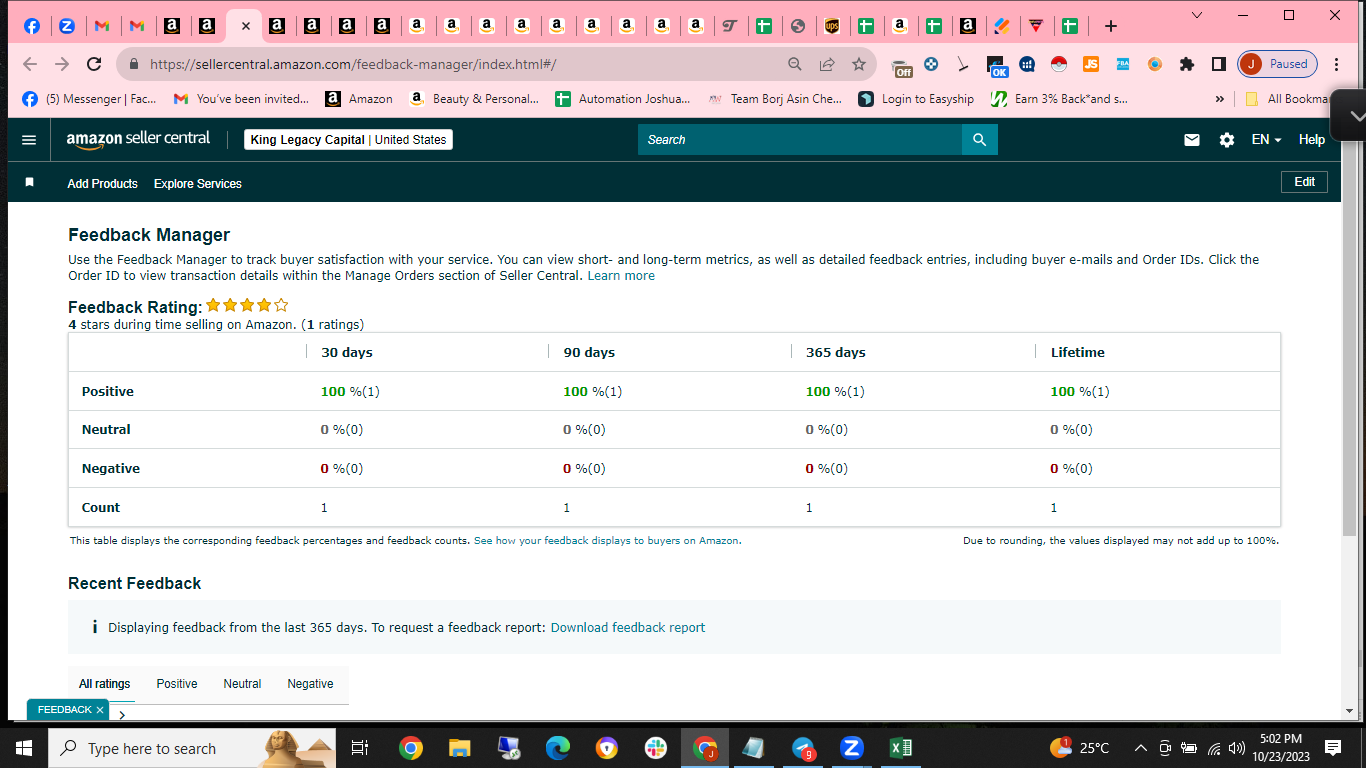Open the EN language dropdown

click(1266, 140)
